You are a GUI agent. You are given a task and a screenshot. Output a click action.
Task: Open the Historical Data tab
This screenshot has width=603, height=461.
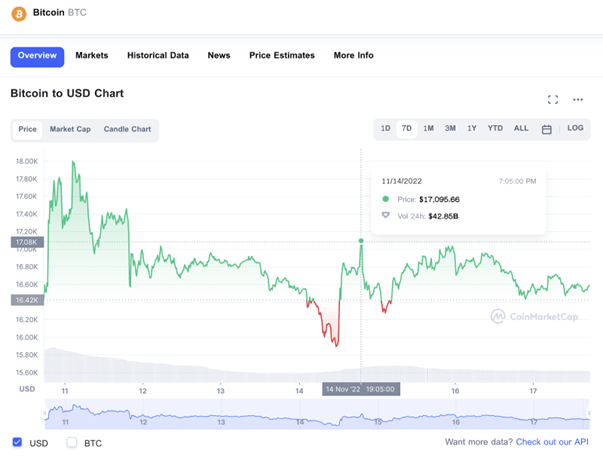coord(158,56)
